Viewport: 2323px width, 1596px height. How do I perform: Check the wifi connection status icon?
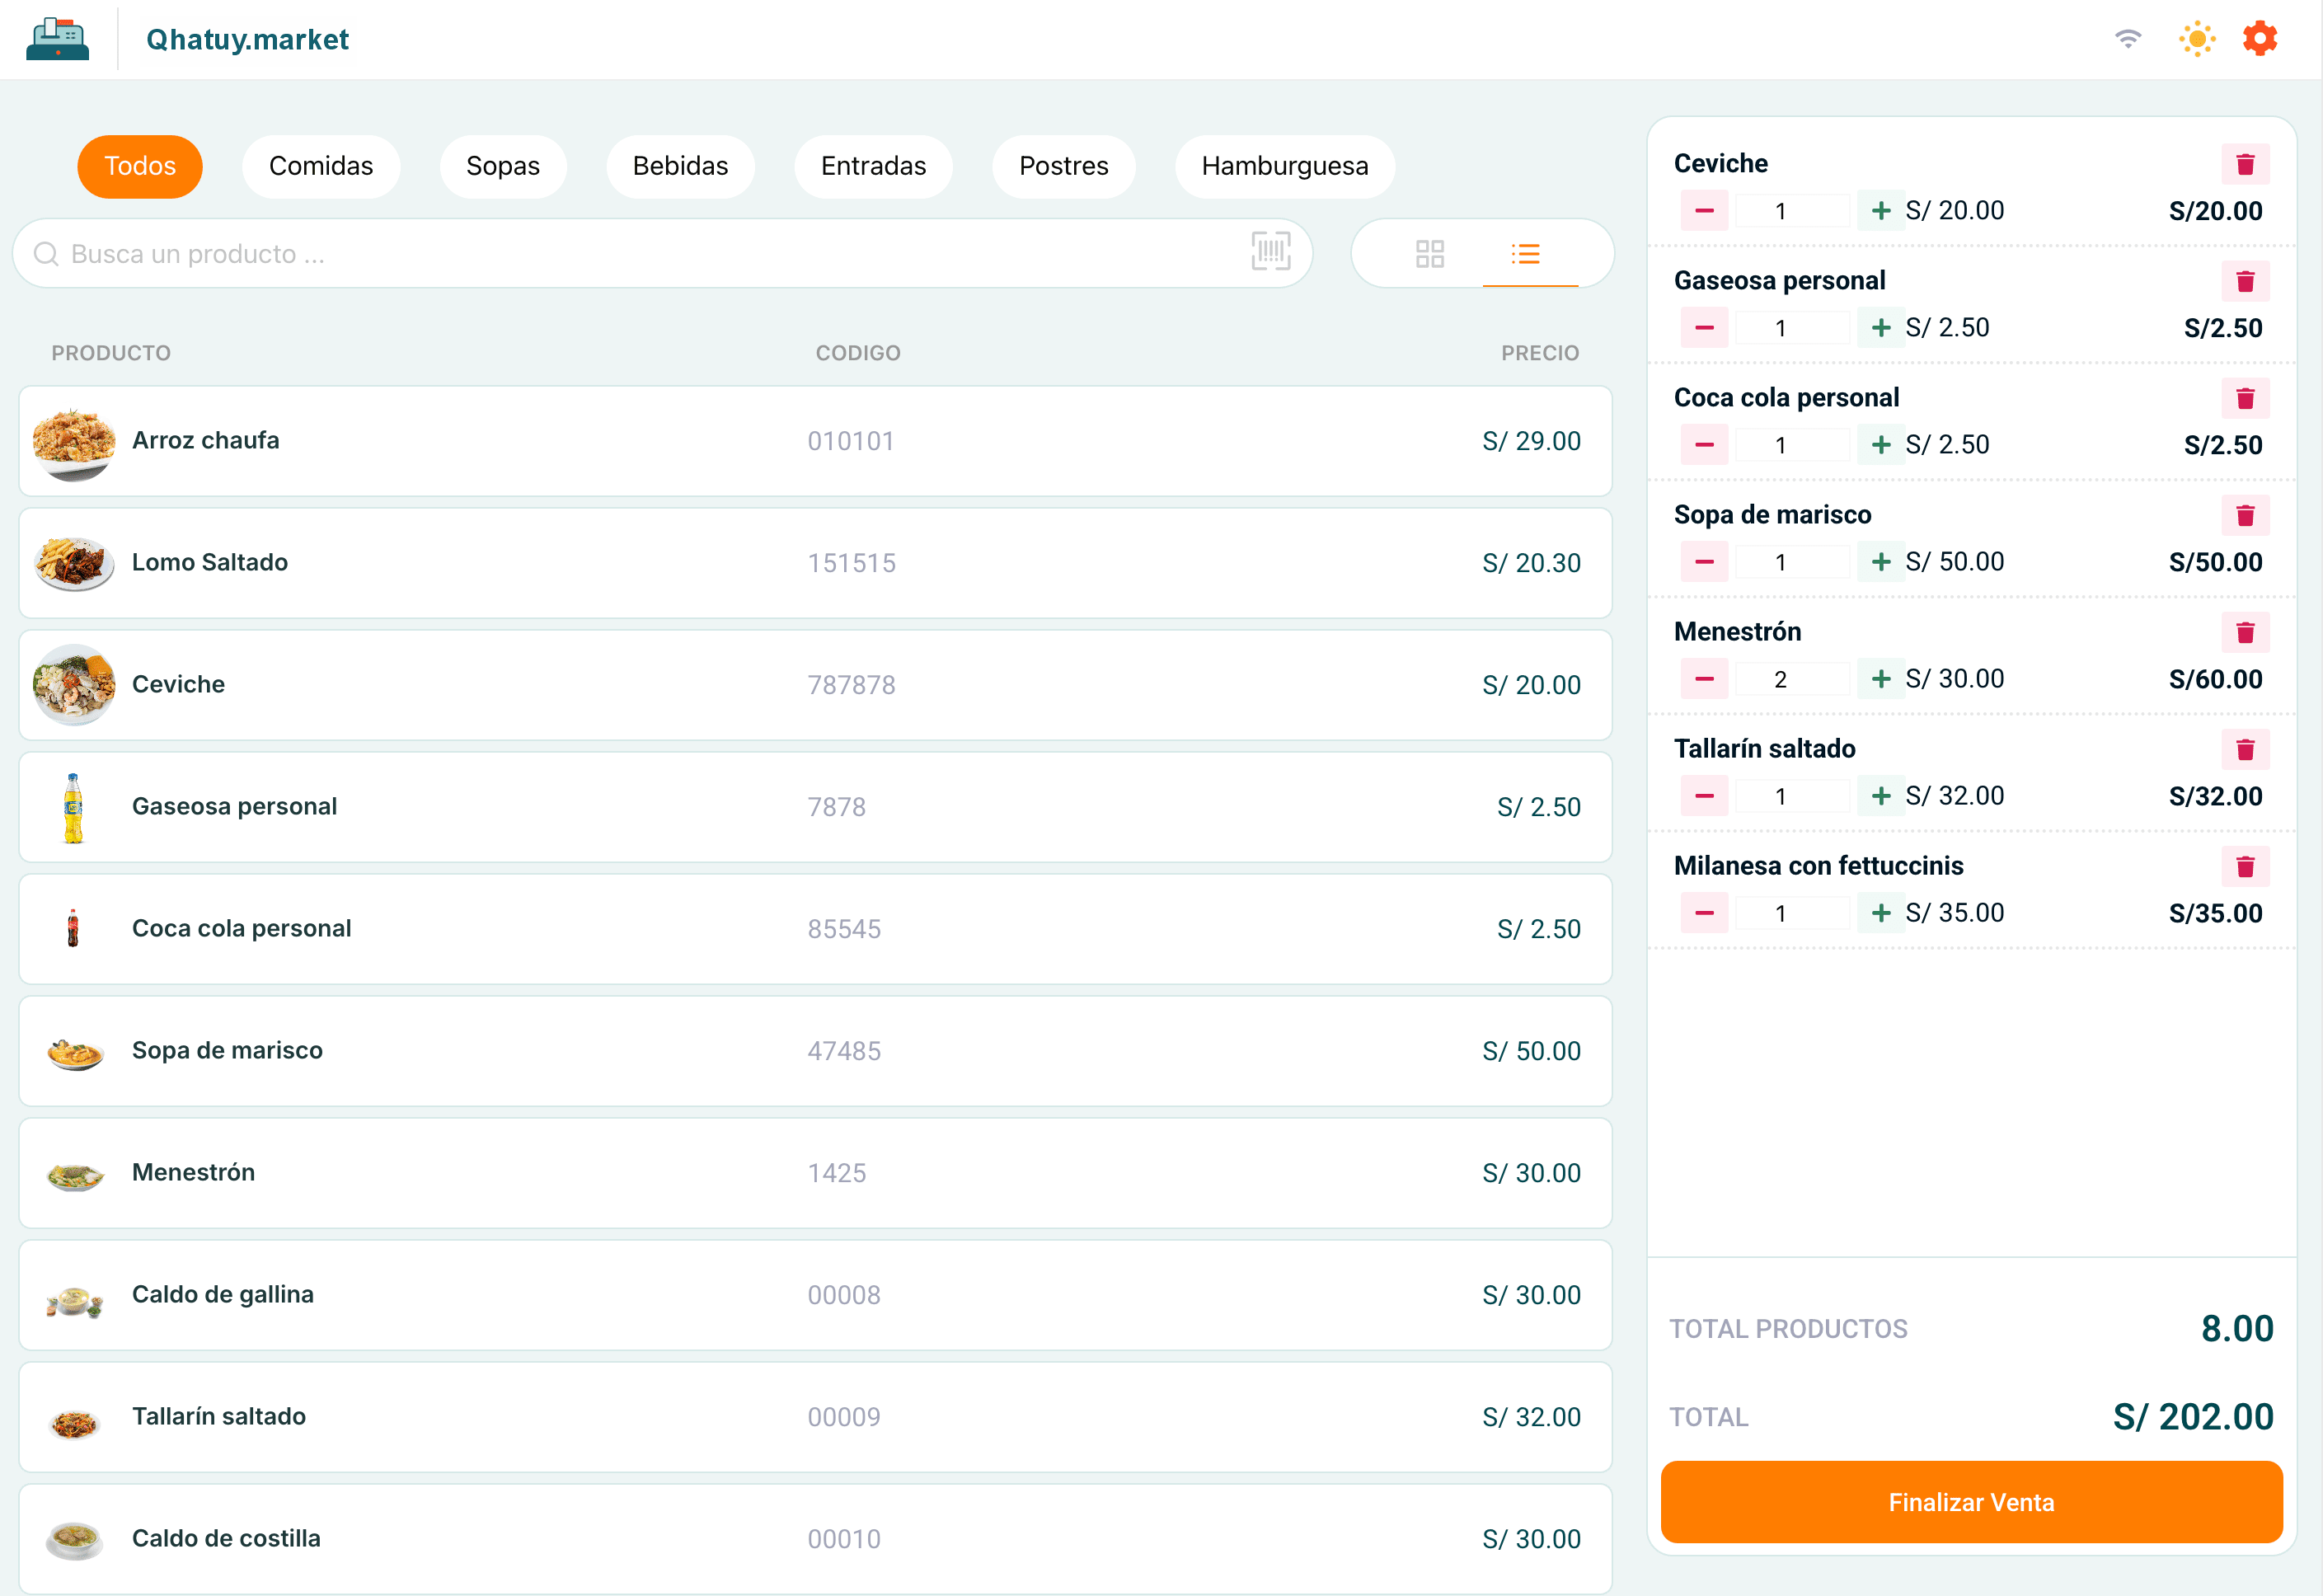coord(2128,39)
